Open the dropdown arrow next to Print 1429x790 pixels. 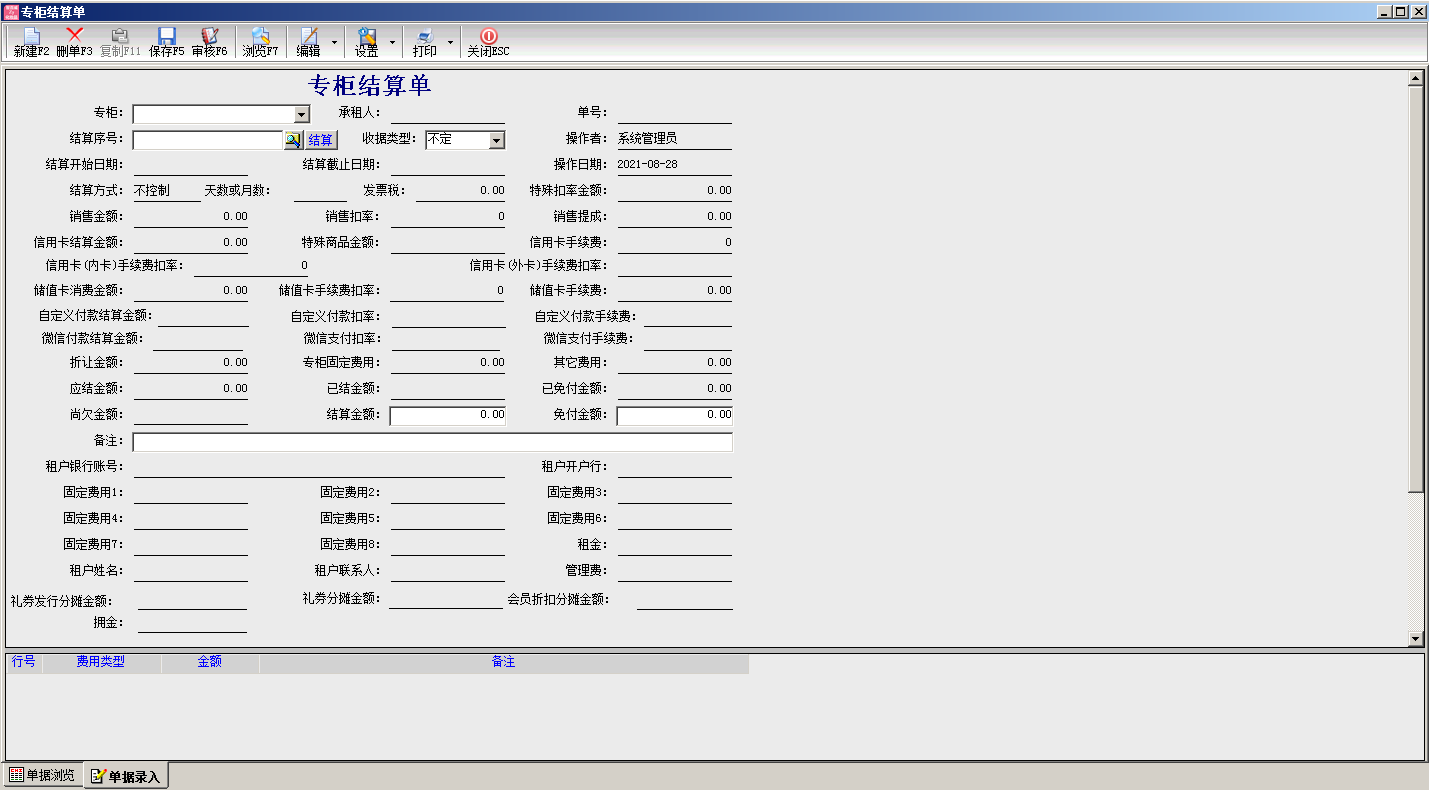450,43
